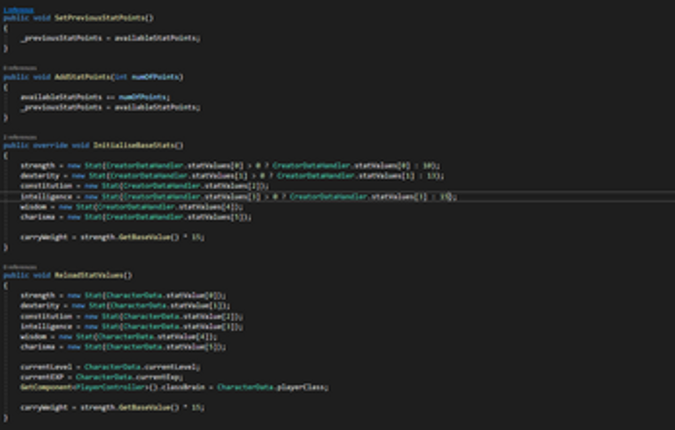Click 'charisma' assignment using CreatorDataHandler
Viewport: 675px width, 430px height.
pos(136,217)
